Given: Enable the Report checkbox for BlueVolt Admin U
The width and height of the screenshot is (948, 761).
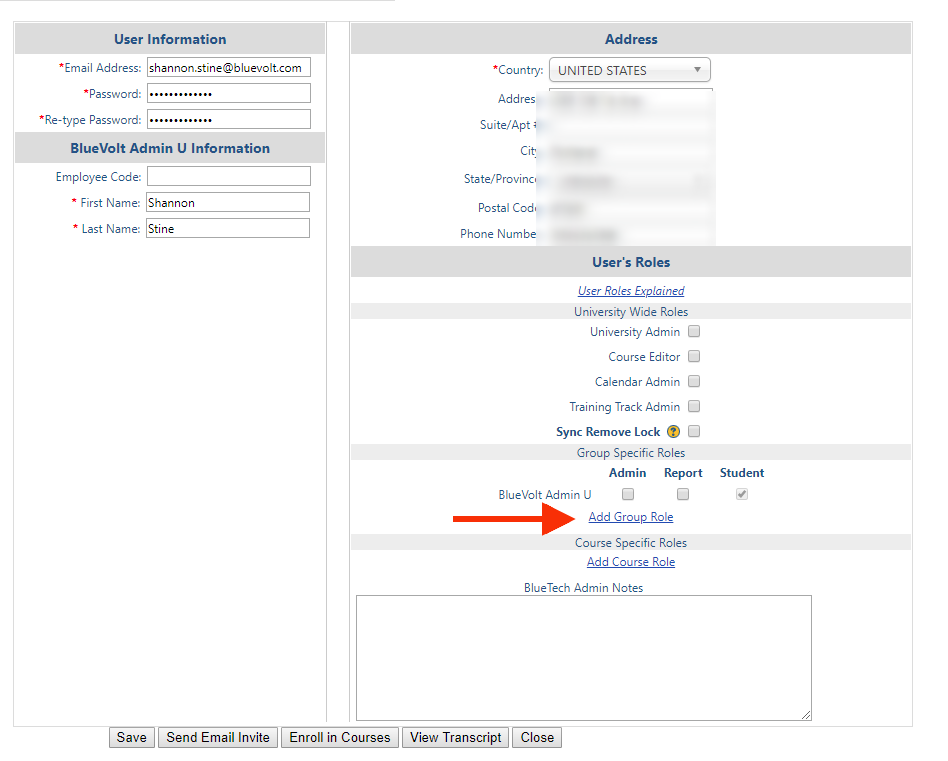Looking at the screenshot, I should tap(682, 493).
